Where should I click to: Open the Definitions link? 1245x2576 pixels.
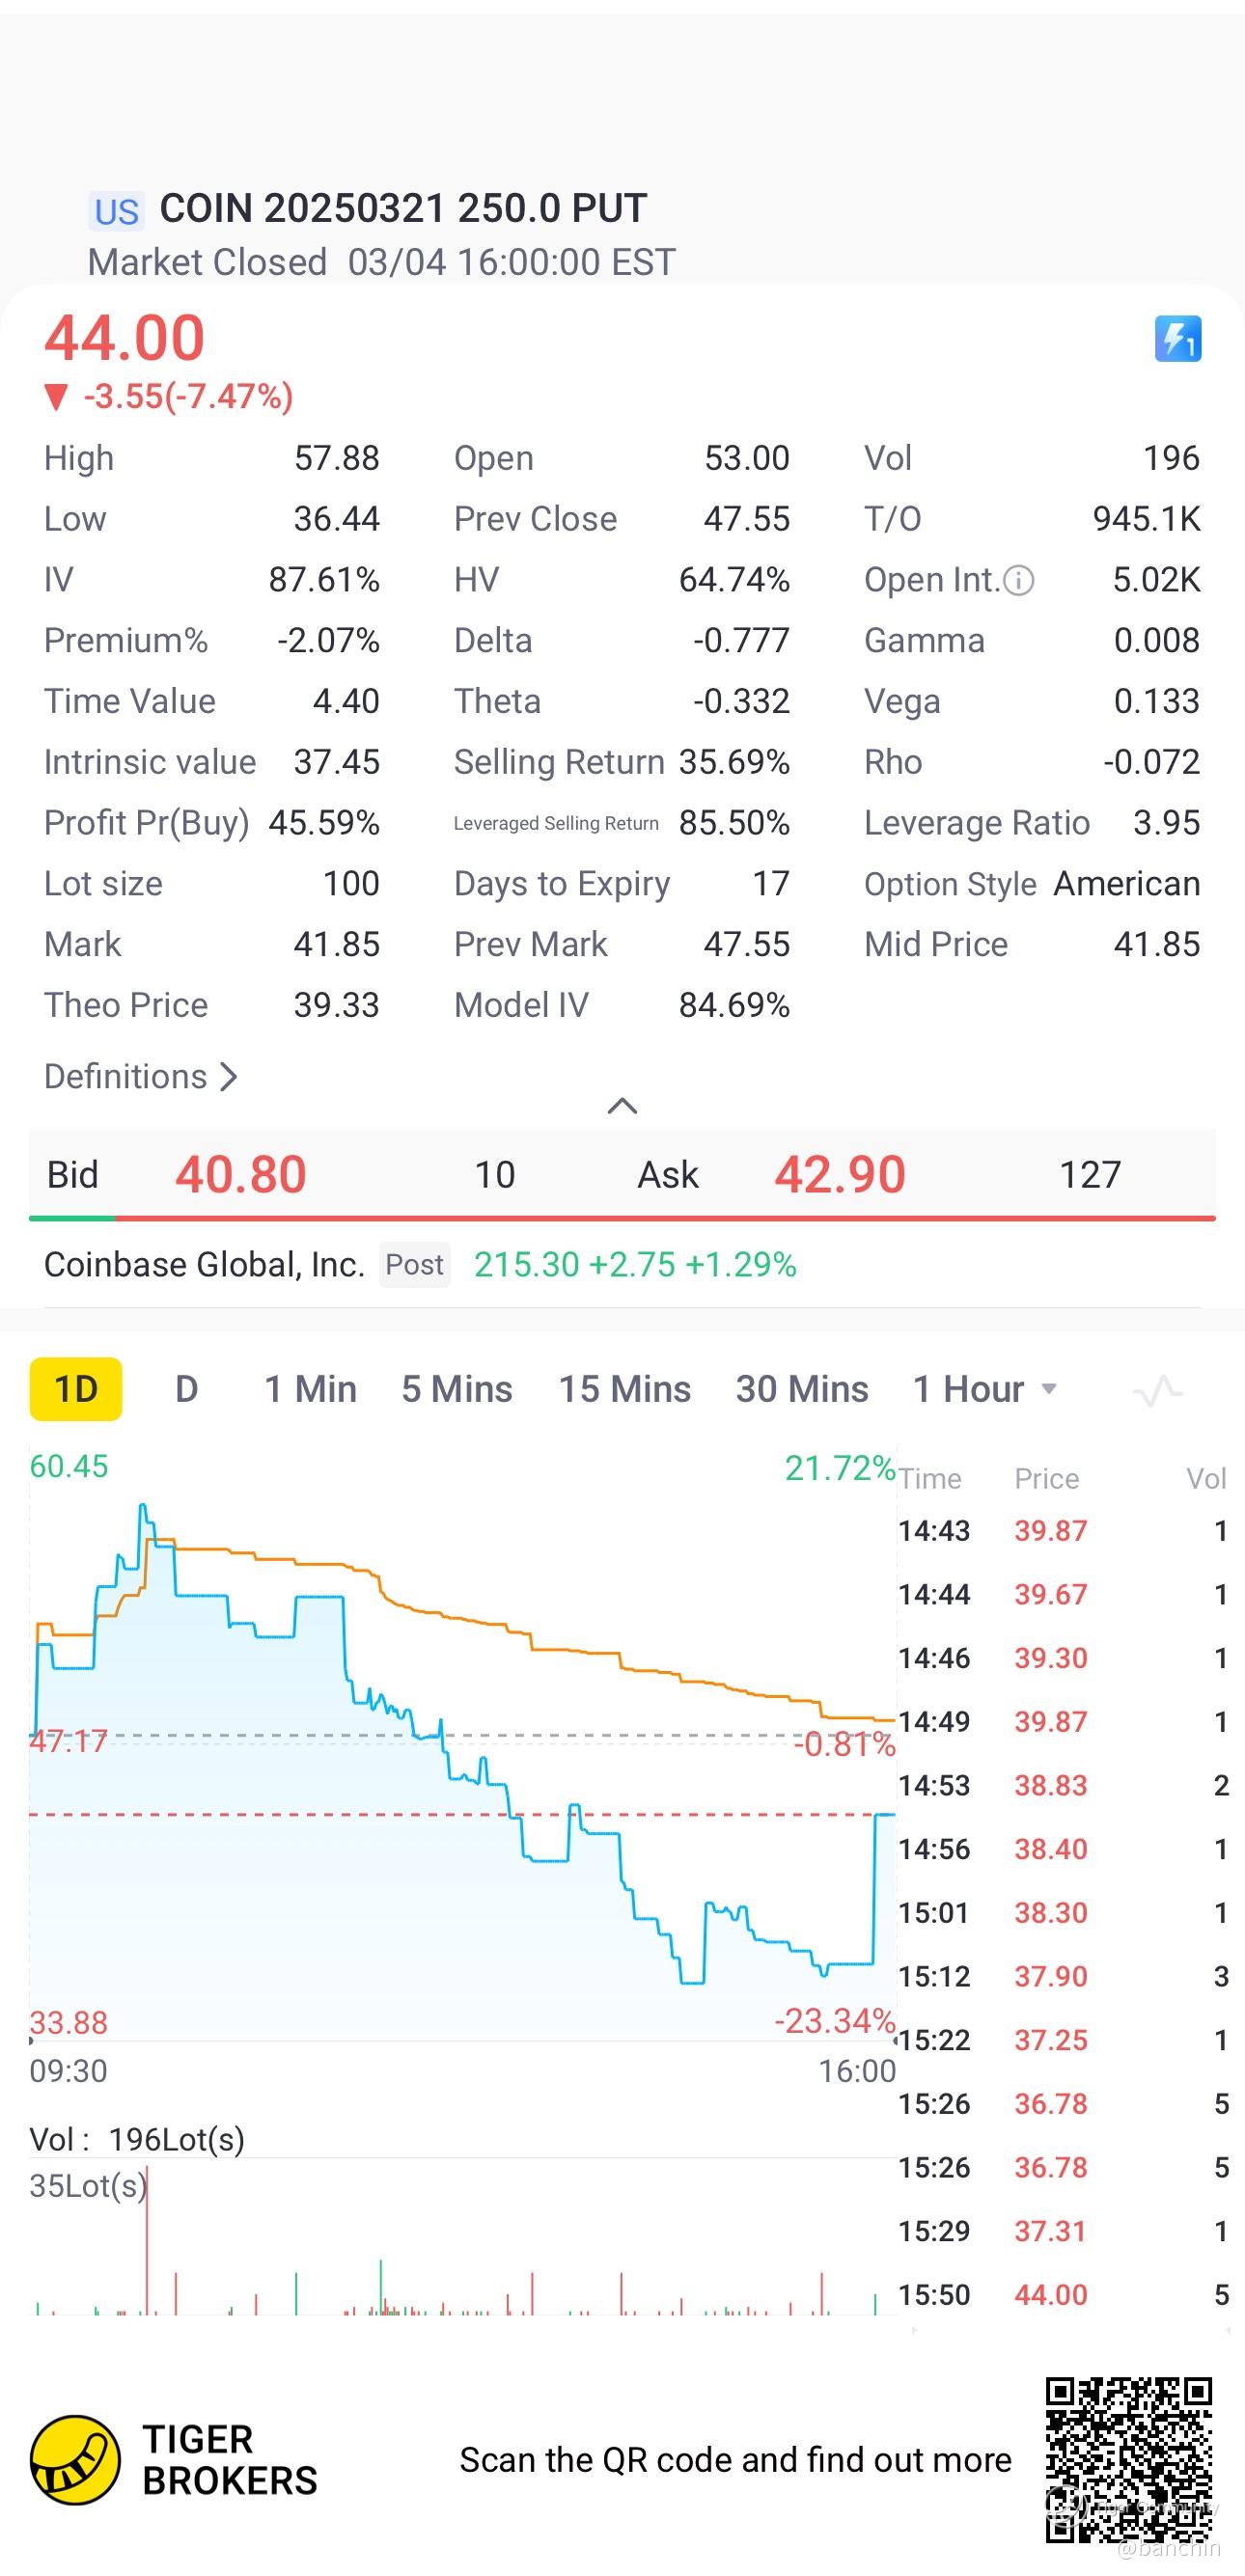140,1076
